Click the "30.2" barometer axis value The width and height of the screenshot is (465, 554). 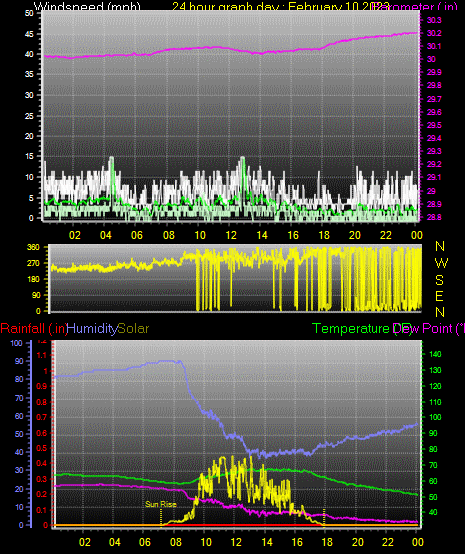pos(434,33)
